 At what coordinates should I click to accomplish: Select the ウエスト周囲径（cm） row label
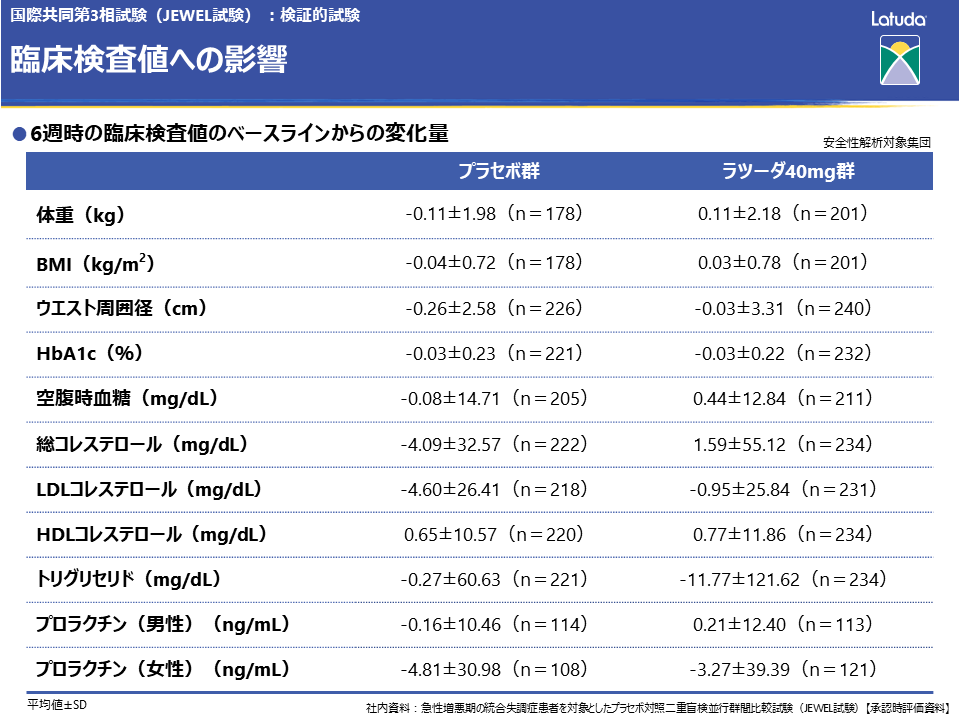tap(121, 309)
